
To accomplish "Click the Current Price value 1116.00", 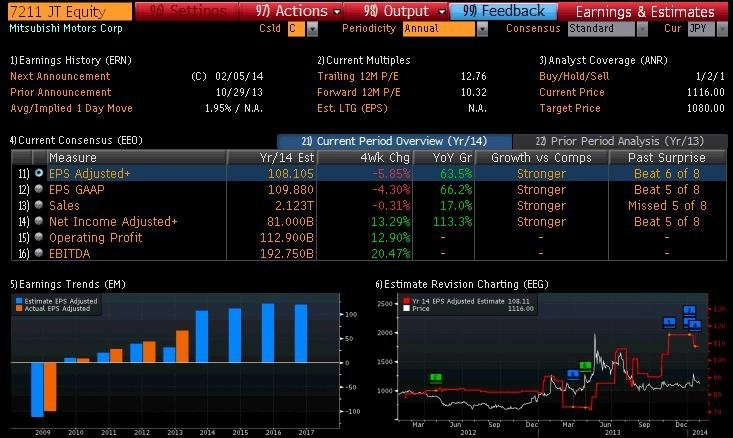I will (x=705, y=92).
